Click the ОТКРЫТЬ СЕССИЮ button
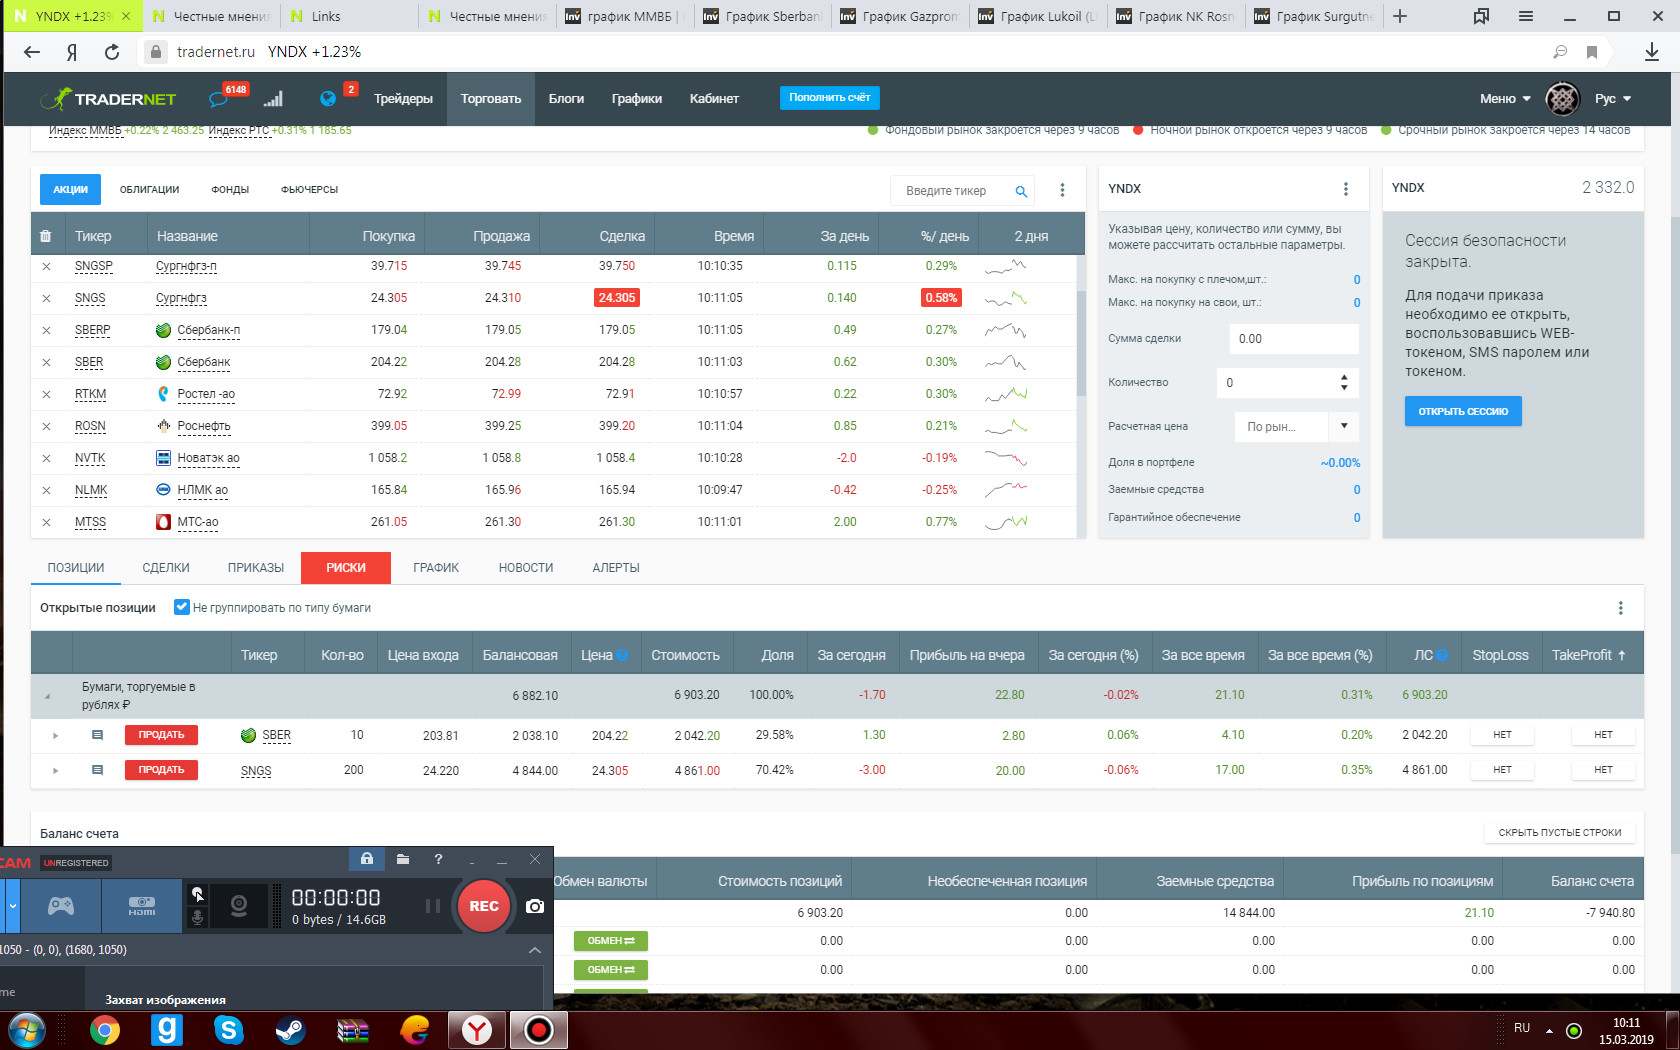The image size is (1680, 1050). click(1463, 411)
